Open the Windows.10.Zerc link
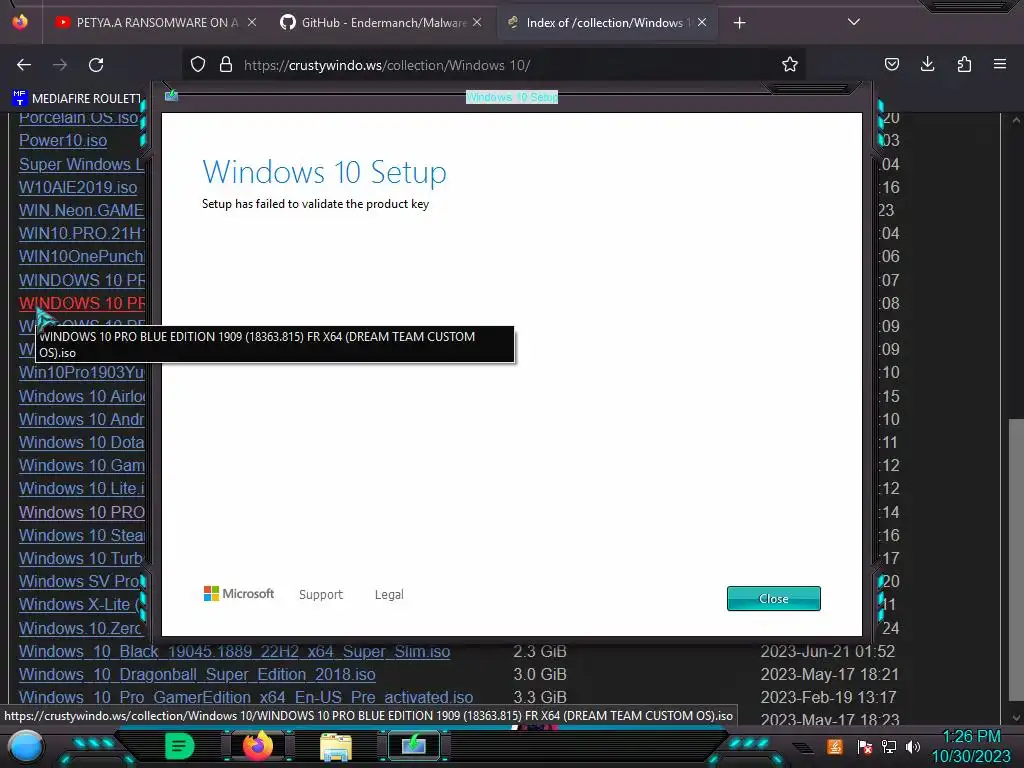The height and width of the screenshot is (768, 1024). (x=80, y=628)
